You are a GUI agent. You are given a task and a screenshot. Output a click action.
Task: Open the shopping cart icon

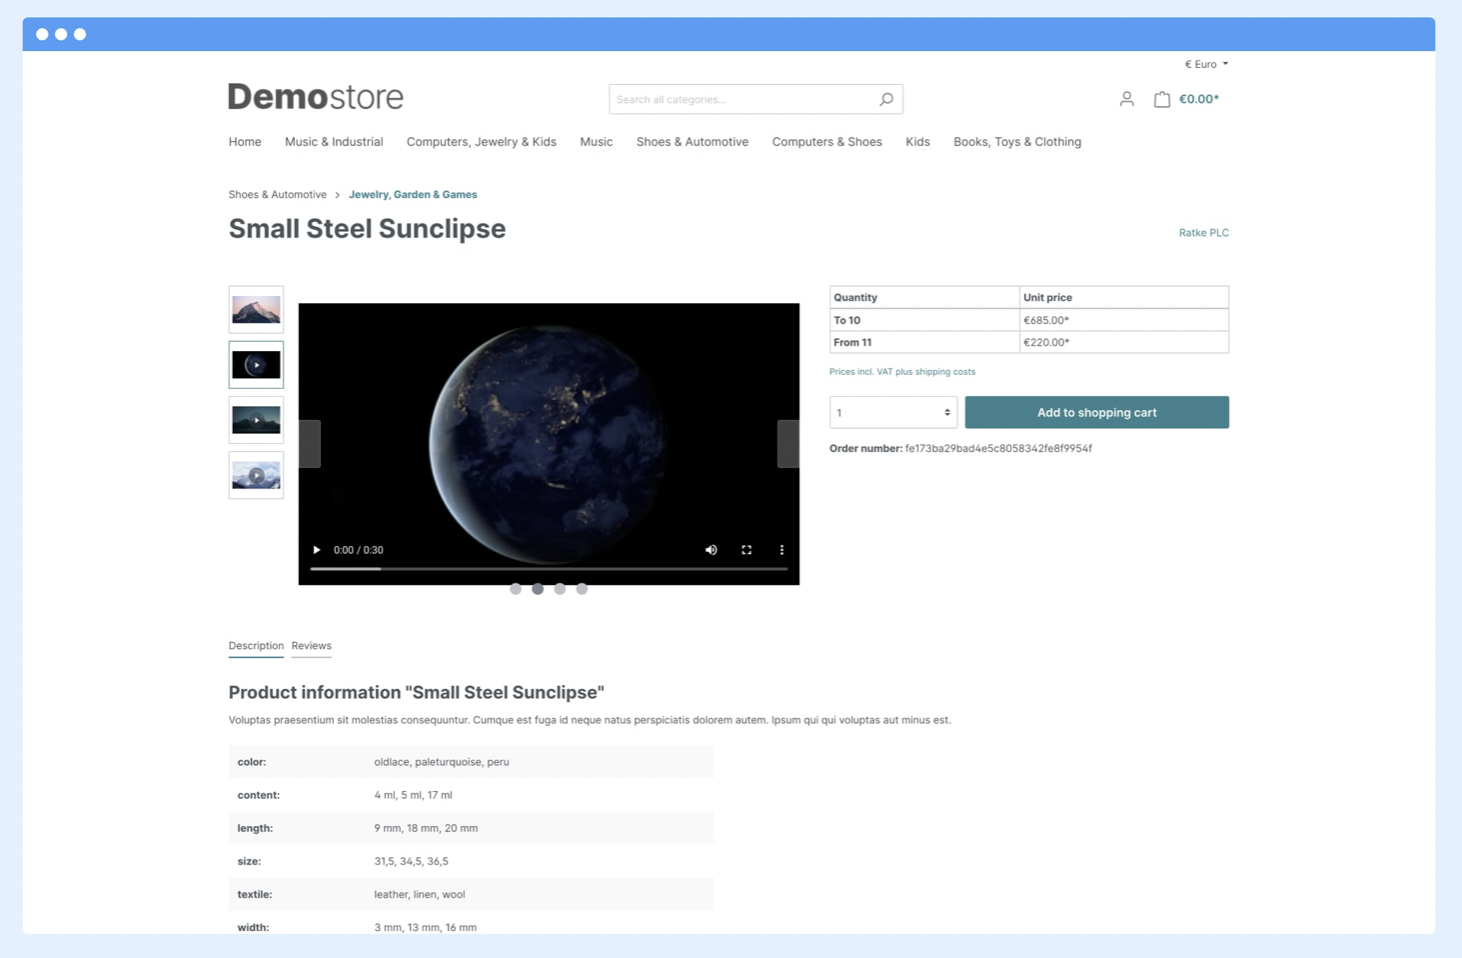pyautogui.click(x=1161, y=99)
